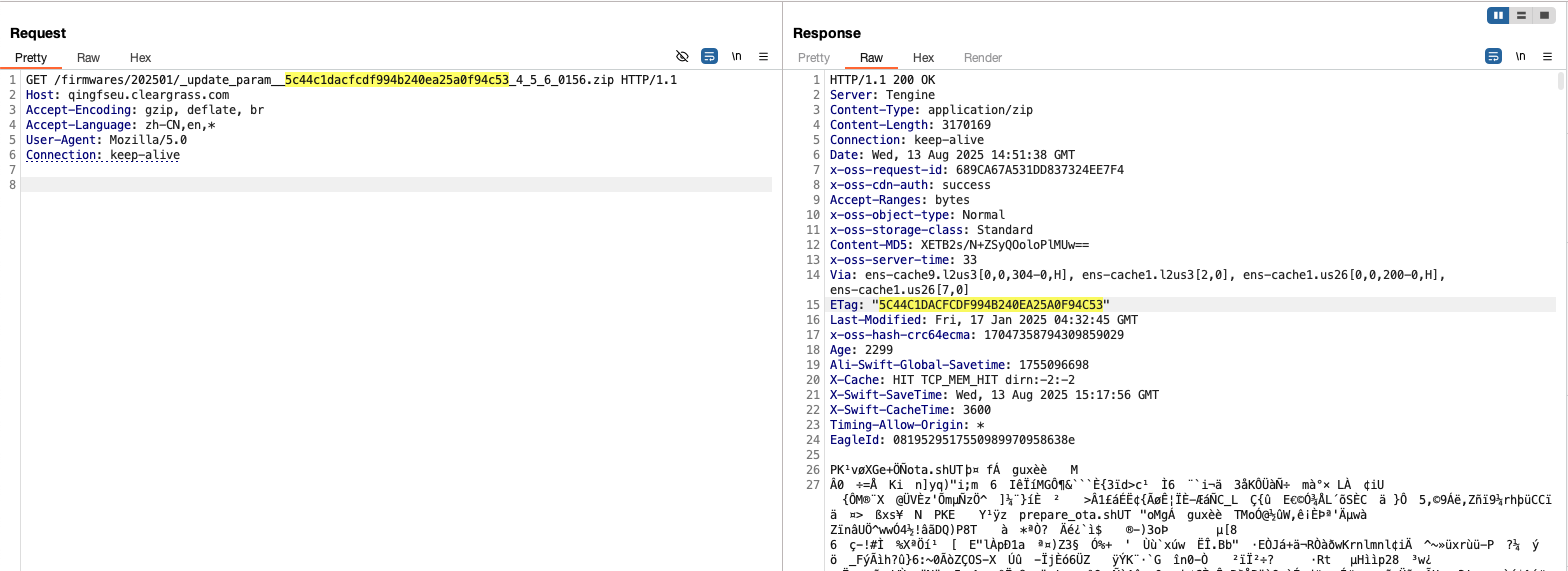Image resolution: width=1568 pixels, height=571 pixels.
Task: Place cursor on empty request line 8
Action: tap(396, 185)
